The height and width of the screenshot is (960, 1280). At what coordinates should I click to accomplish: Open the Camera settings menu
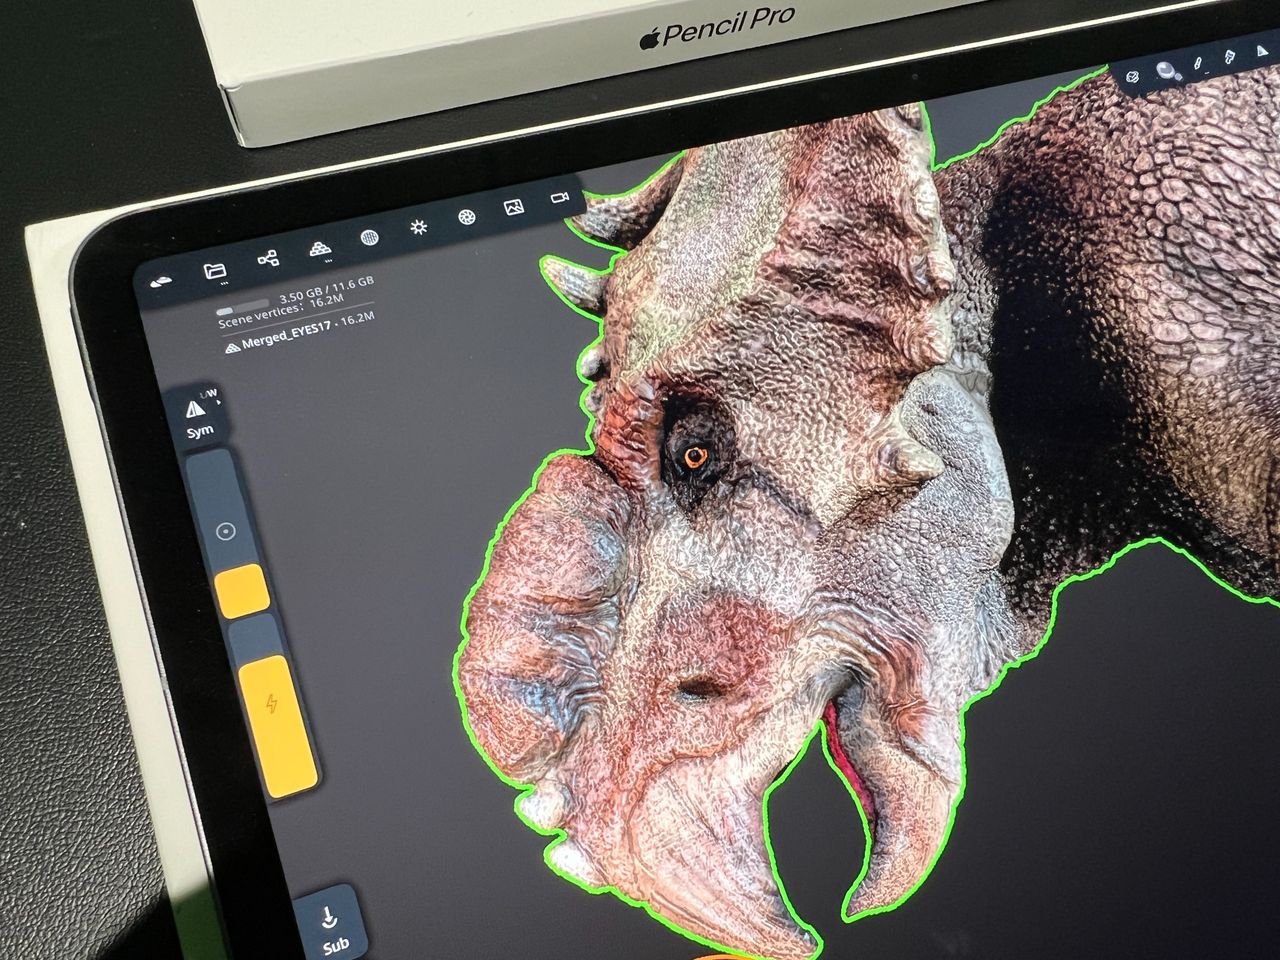[x=560, y=198]
